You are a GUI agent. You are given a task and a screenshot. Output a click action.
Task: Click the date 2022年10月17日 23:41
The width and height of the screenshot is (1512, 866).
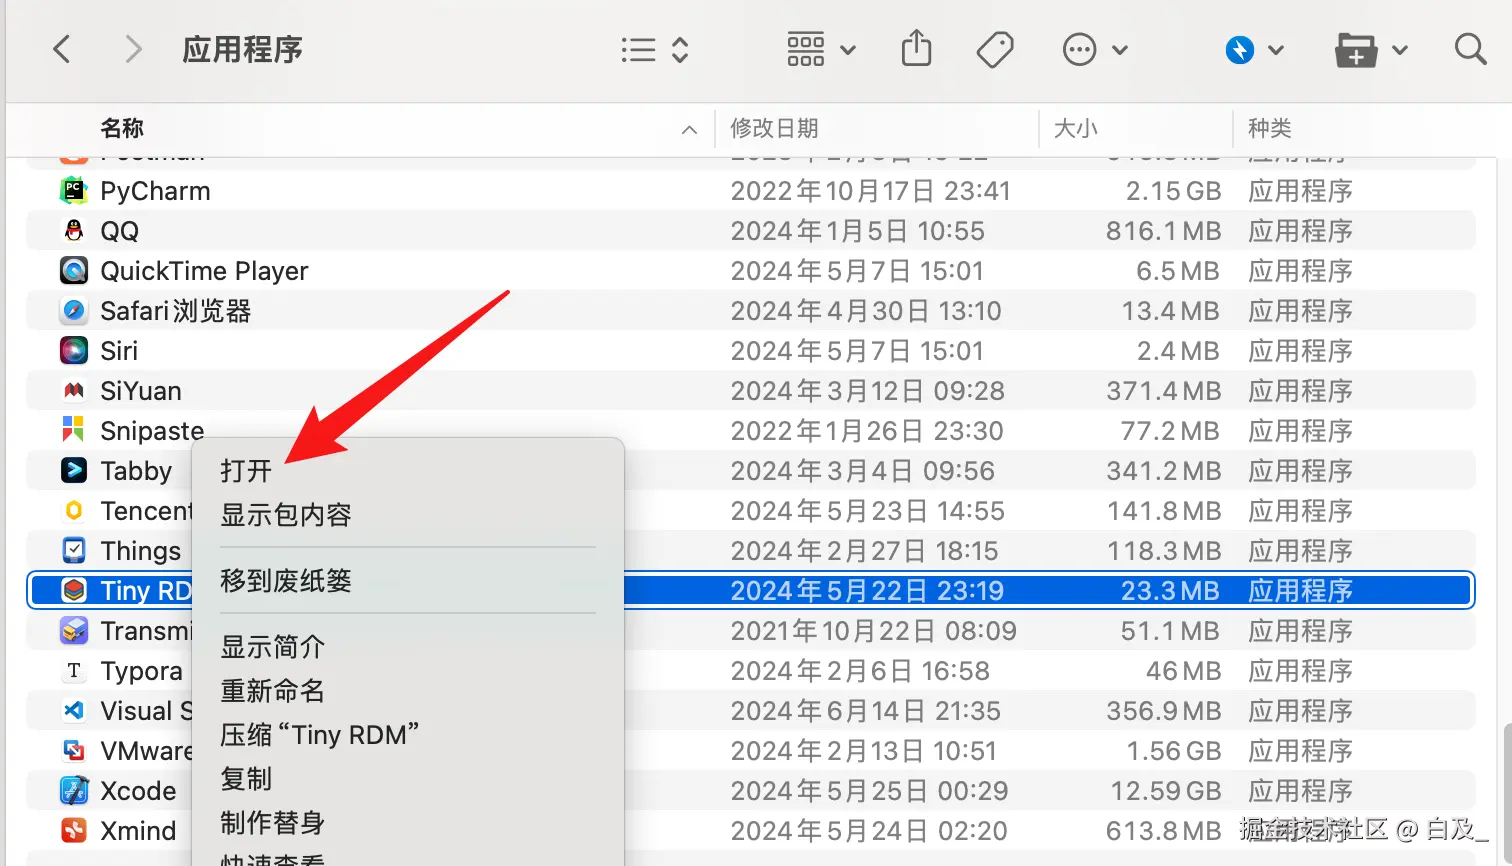[870, 191]
